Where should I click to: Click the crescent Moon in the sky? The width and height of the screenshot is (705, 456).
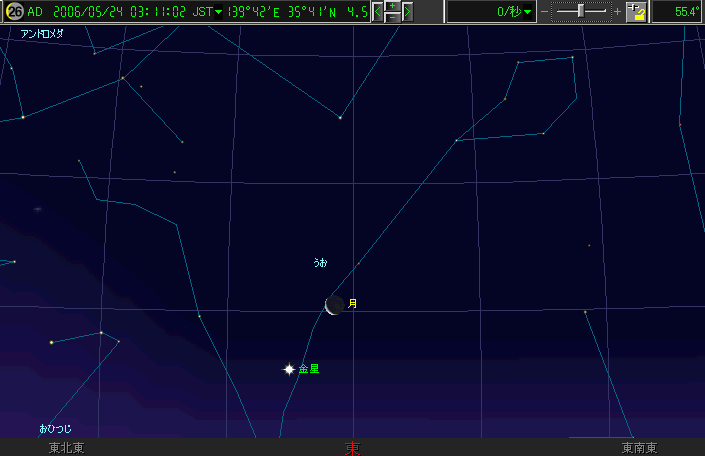click(334, 305)
